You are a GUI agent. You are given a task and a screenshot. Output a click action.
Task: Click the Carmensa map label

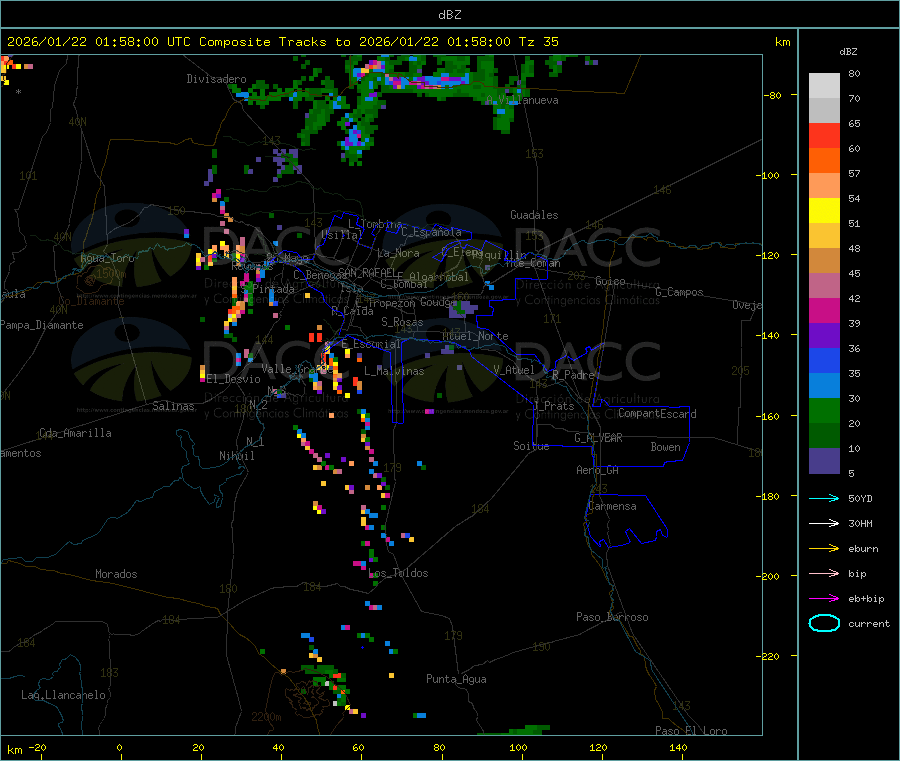pyautogui.click(x=612, y=506)
